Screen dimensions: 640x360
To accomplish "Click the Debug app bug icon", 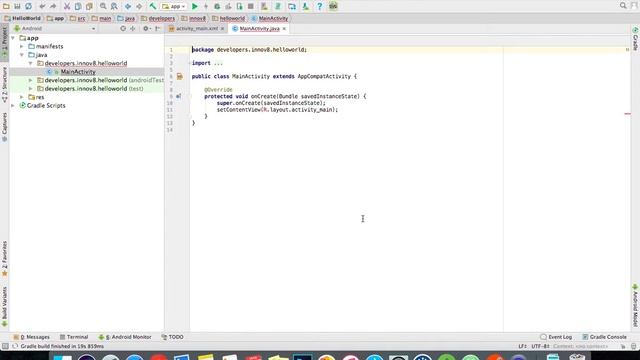I will tap(217, 6).
